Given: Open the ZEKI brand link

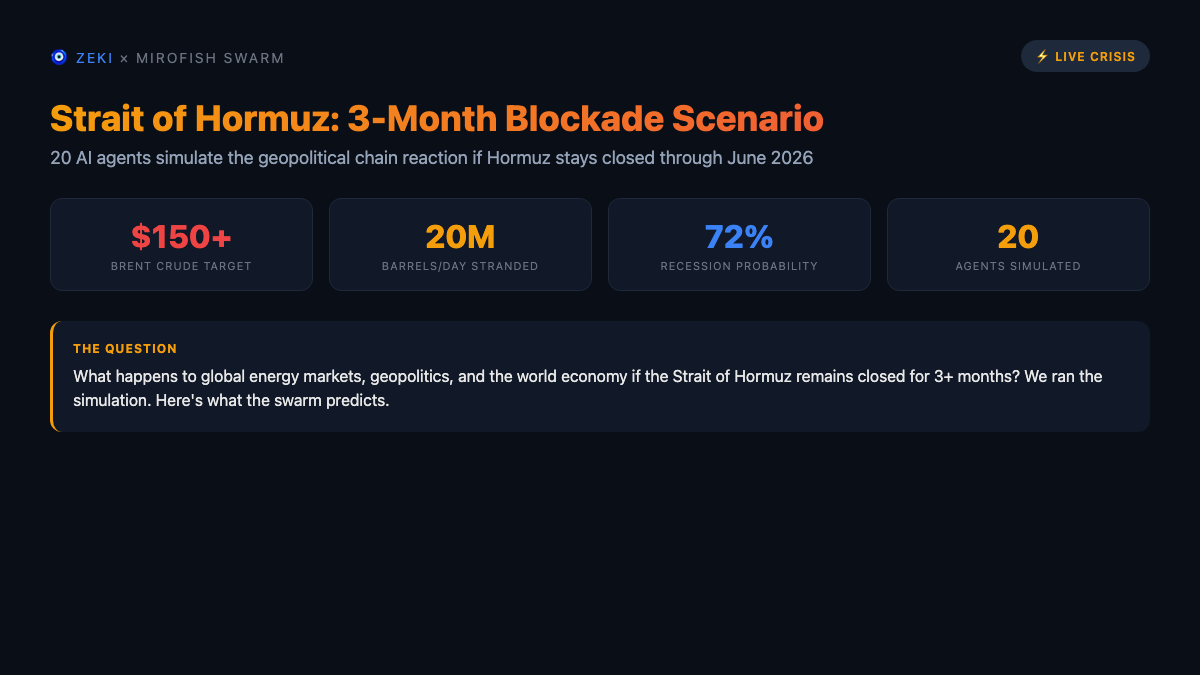Looking at the screenshot, I should point(95,58).
